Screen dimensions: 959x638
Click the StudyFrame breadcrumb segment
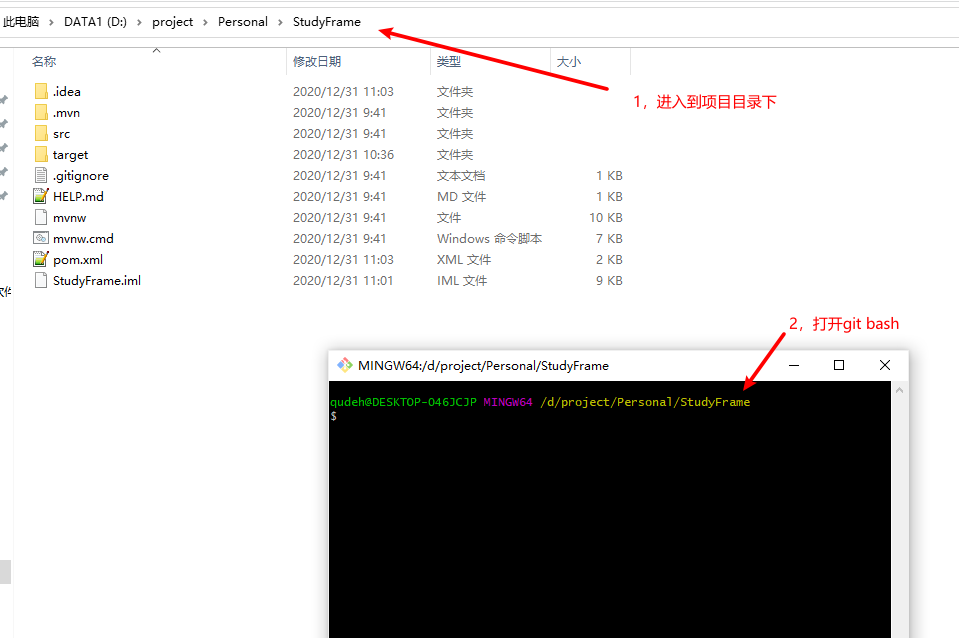point(327,22)
